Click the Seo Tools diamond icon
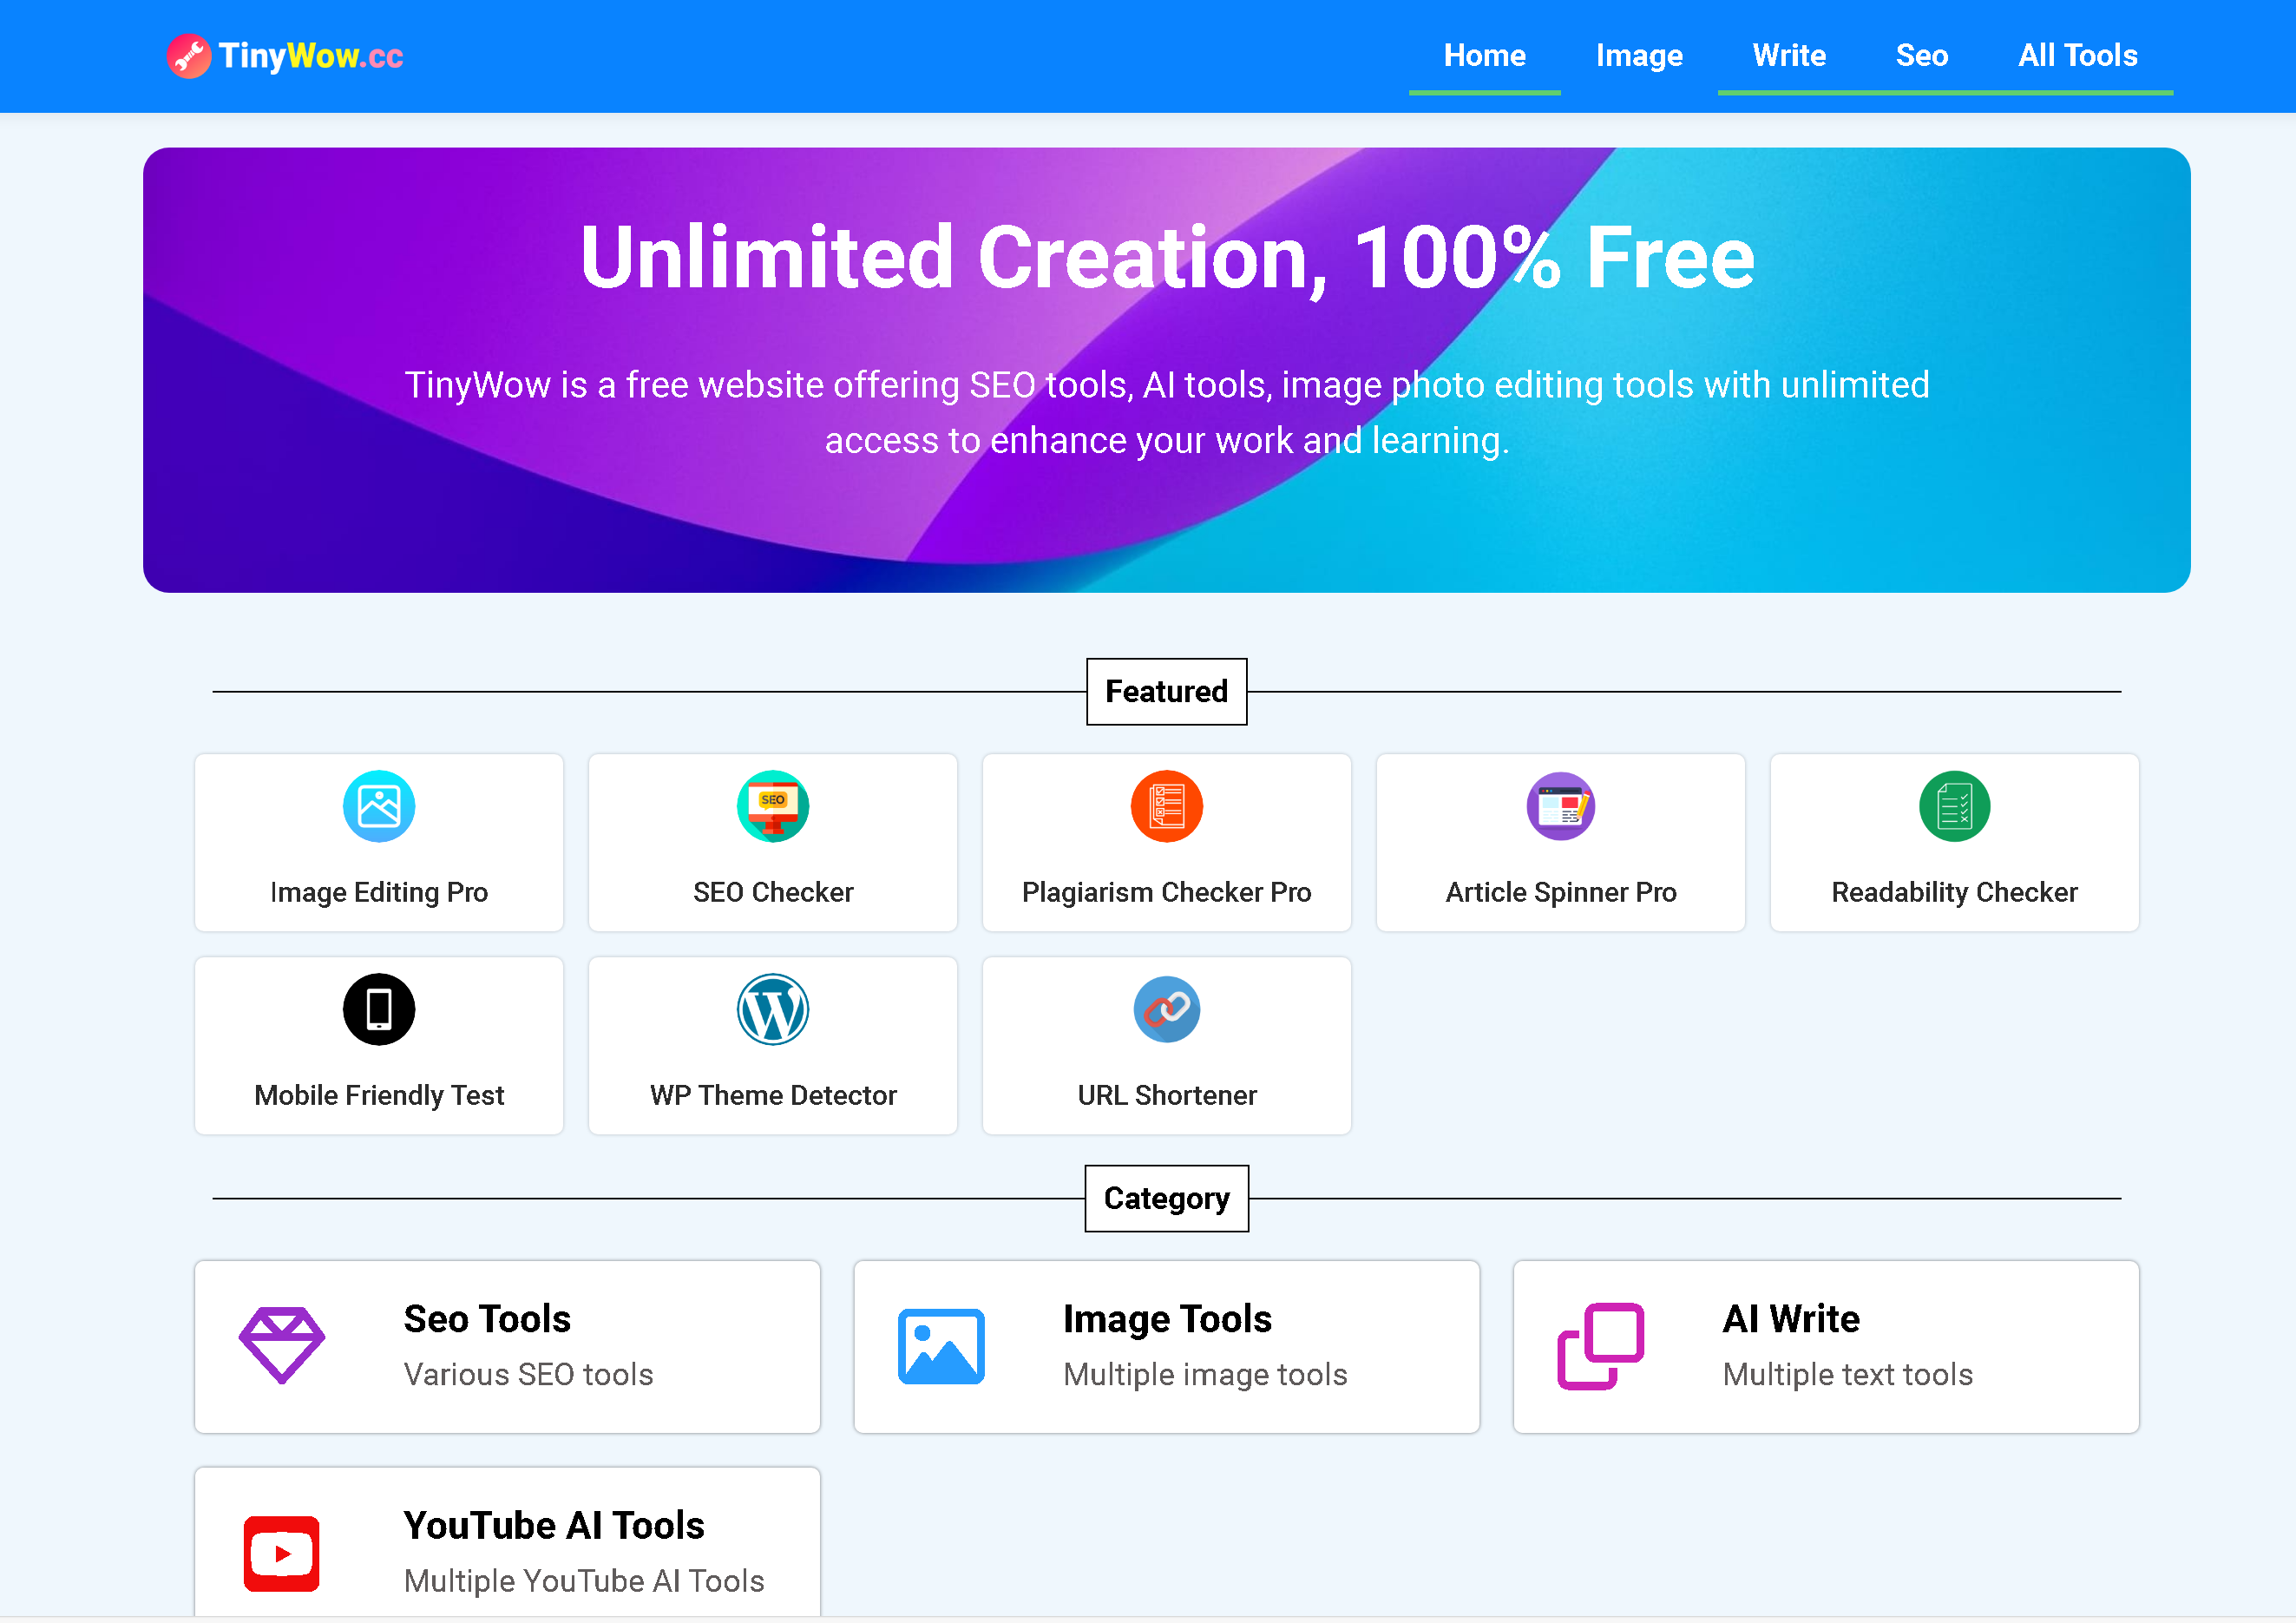This screenshot has width=2296, height=1623. coord(282,1345)
